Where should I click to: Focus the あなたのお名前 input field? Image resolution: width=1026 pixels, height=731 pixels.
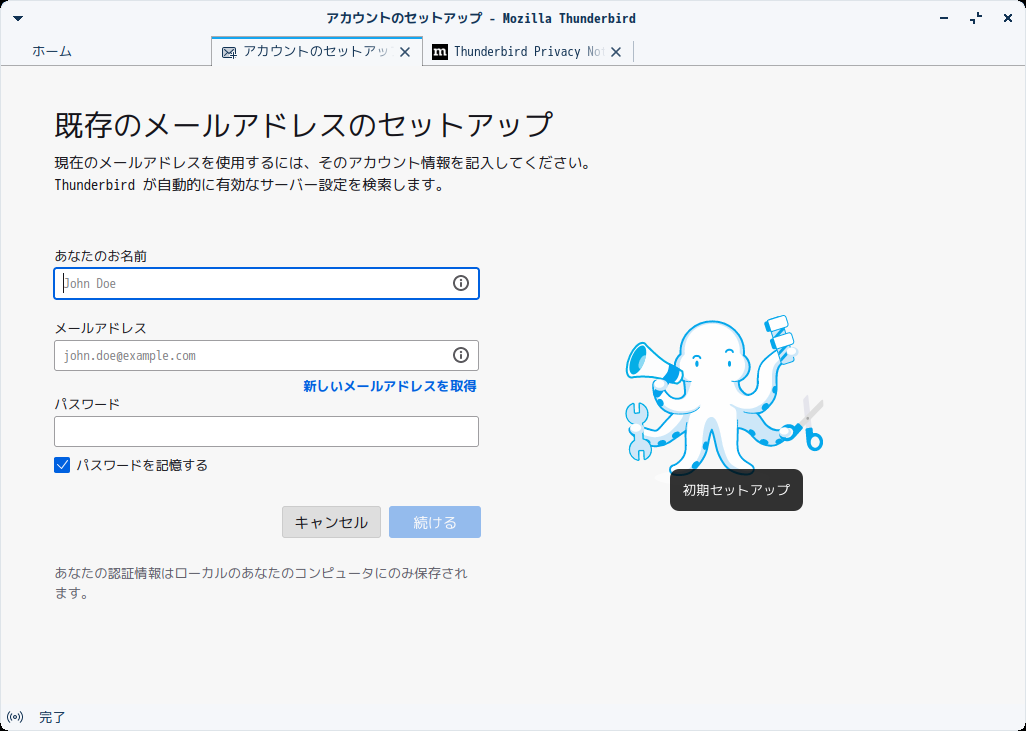(266, 283)
